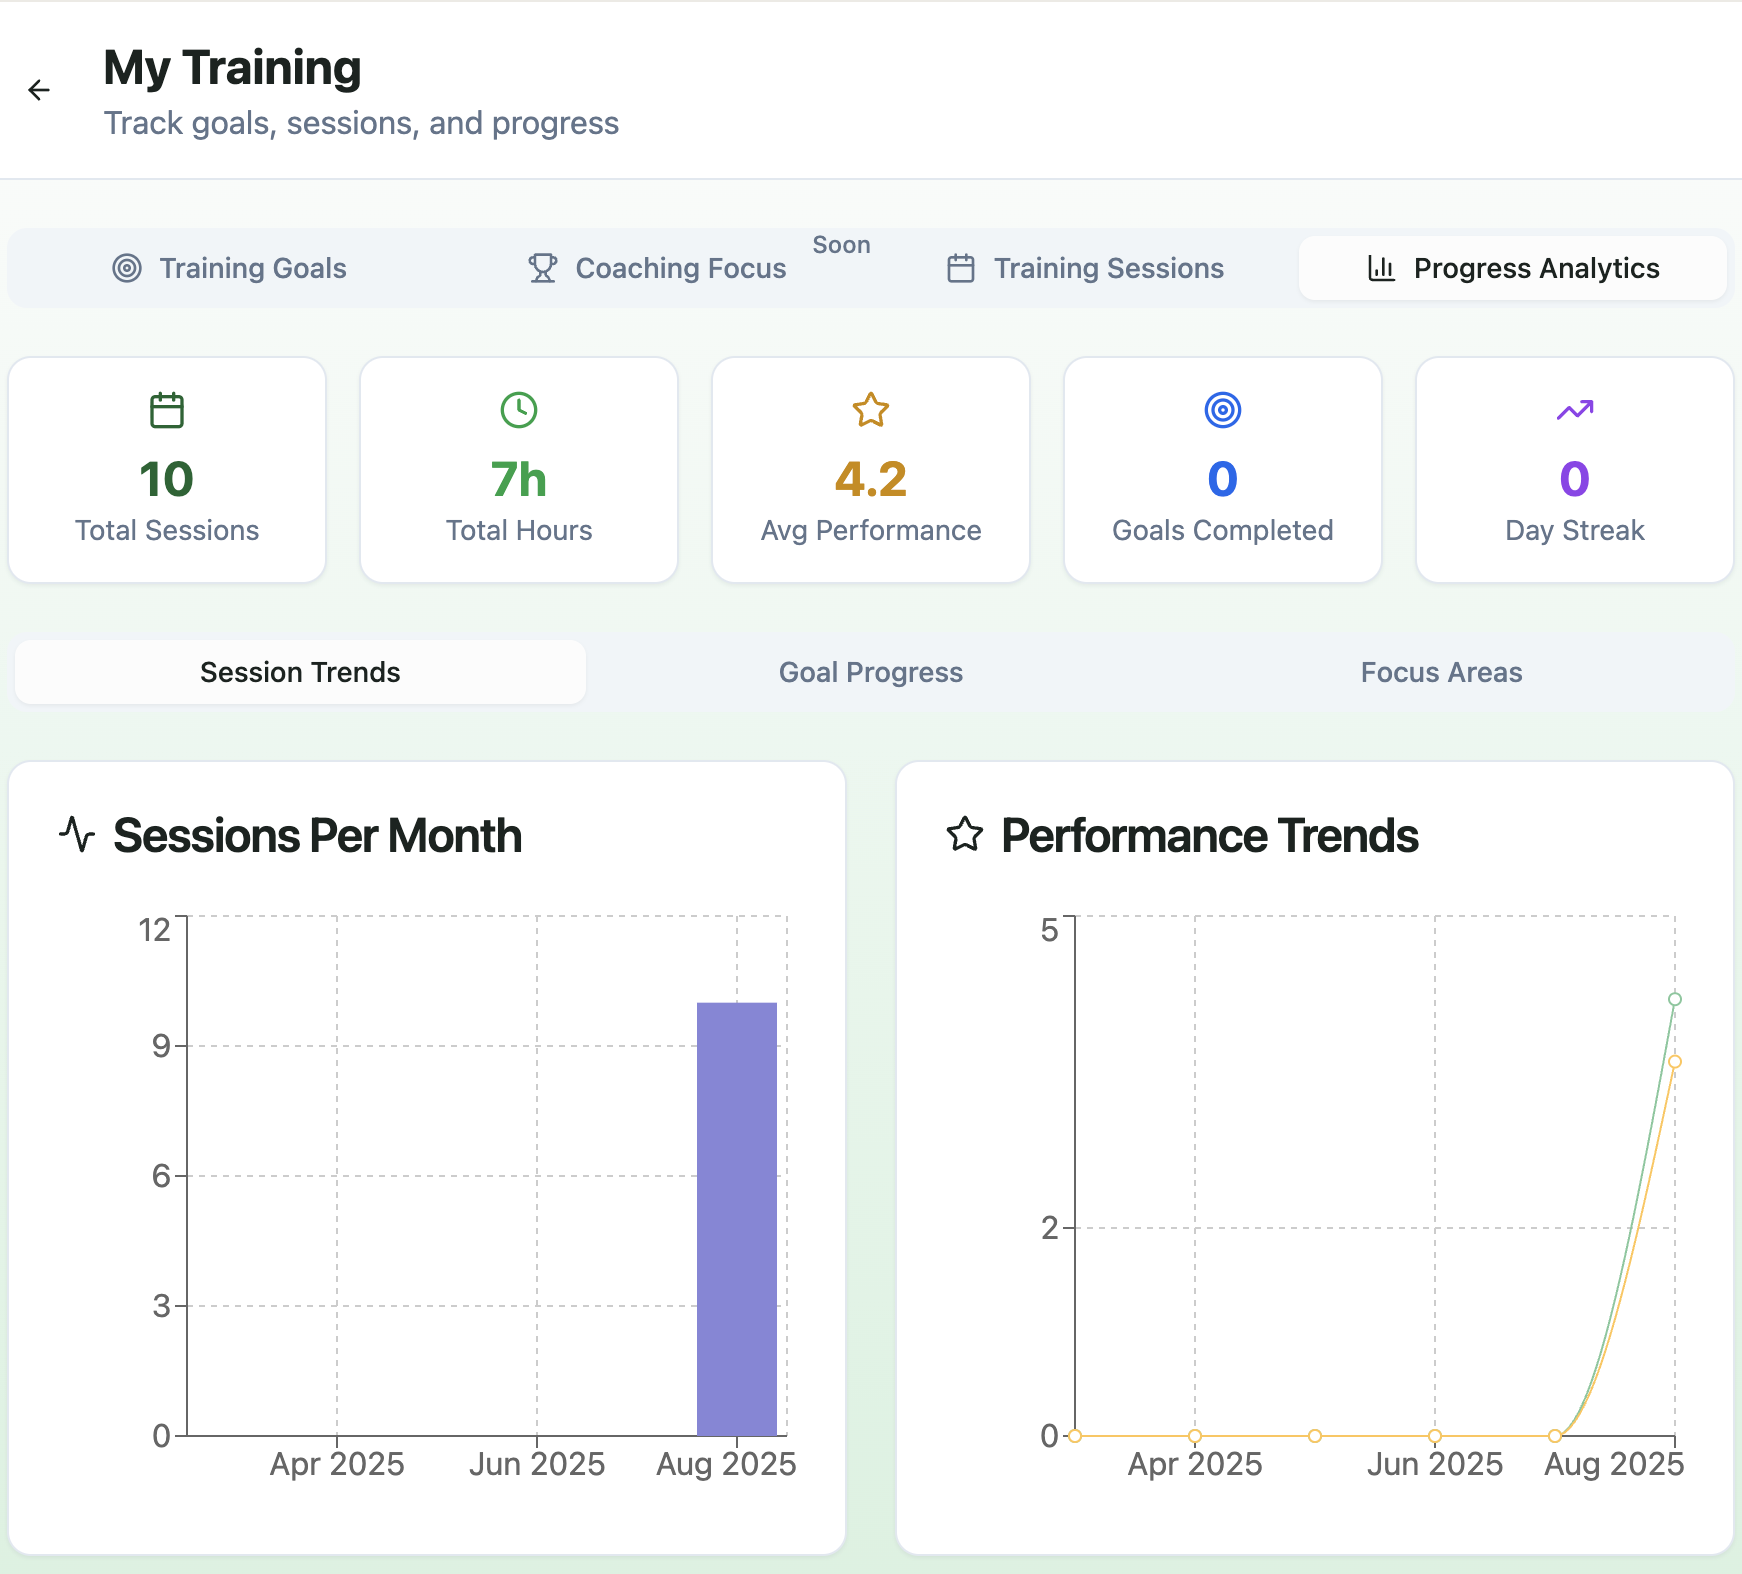1742x1574 pixels.
Task: Click the clock icon above Total Hours
Action: pyautogui.click(x=518, y=410)
